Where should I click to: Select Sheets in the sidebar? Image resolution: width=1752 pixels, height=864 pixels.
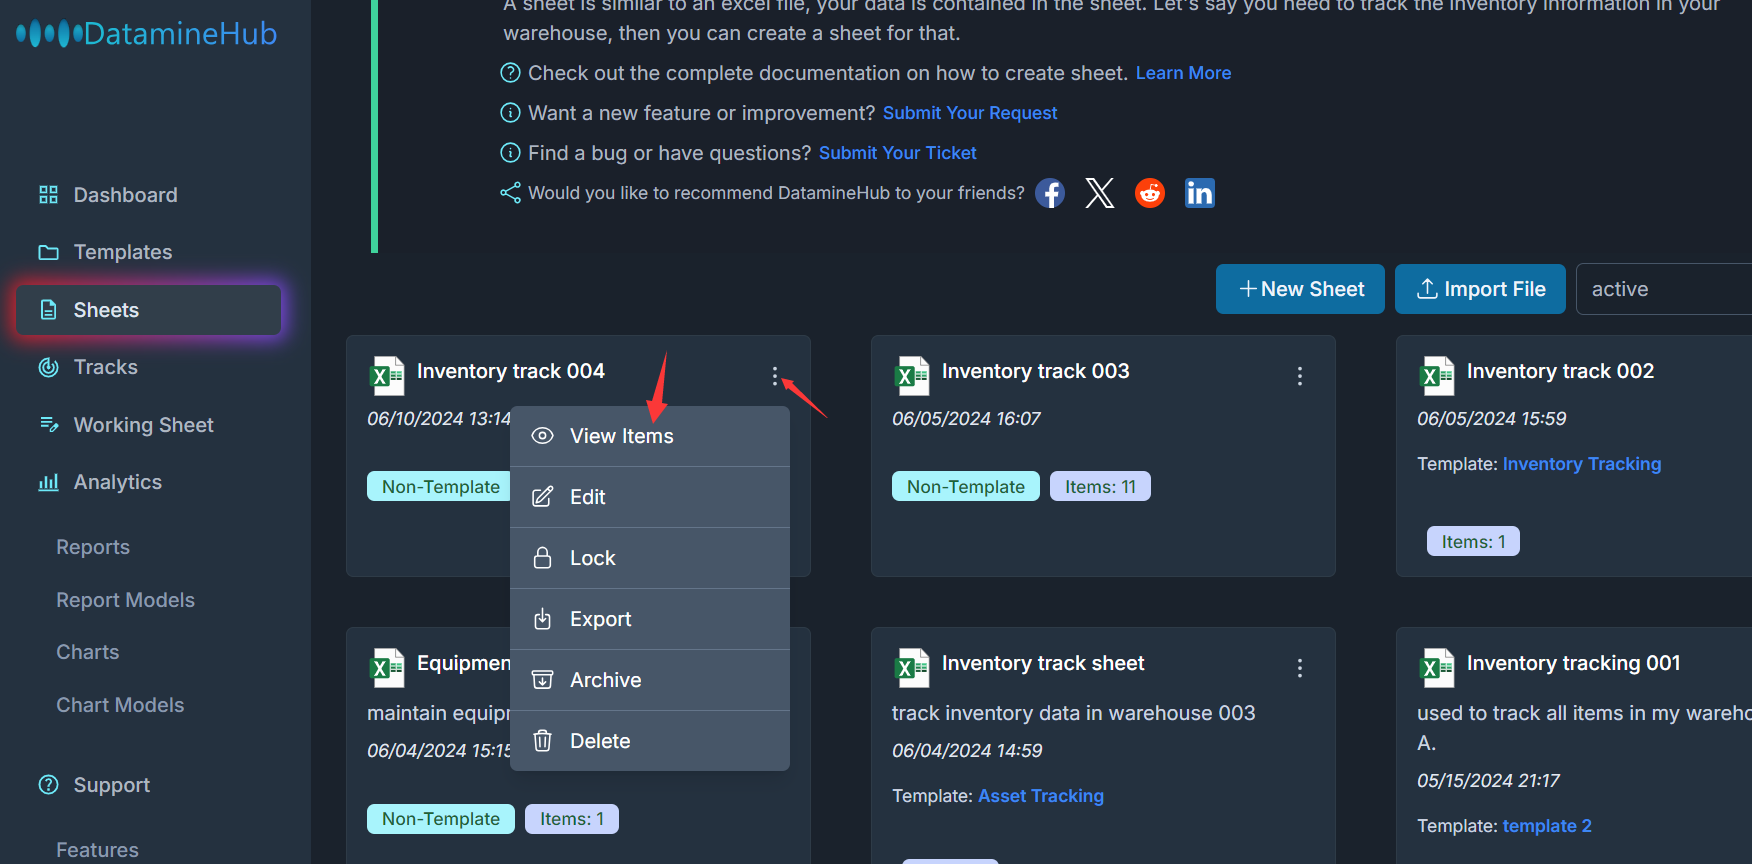point(148,310)
